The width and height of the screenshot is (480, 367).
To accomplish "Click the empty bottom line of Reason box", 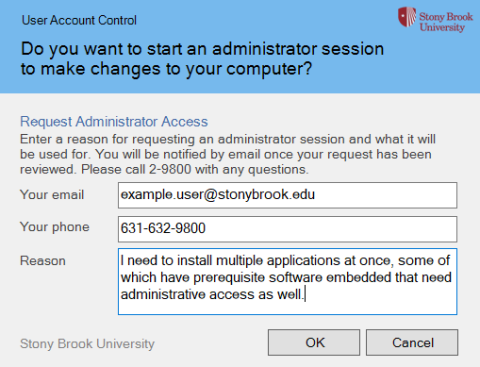I will pos(287,308).
